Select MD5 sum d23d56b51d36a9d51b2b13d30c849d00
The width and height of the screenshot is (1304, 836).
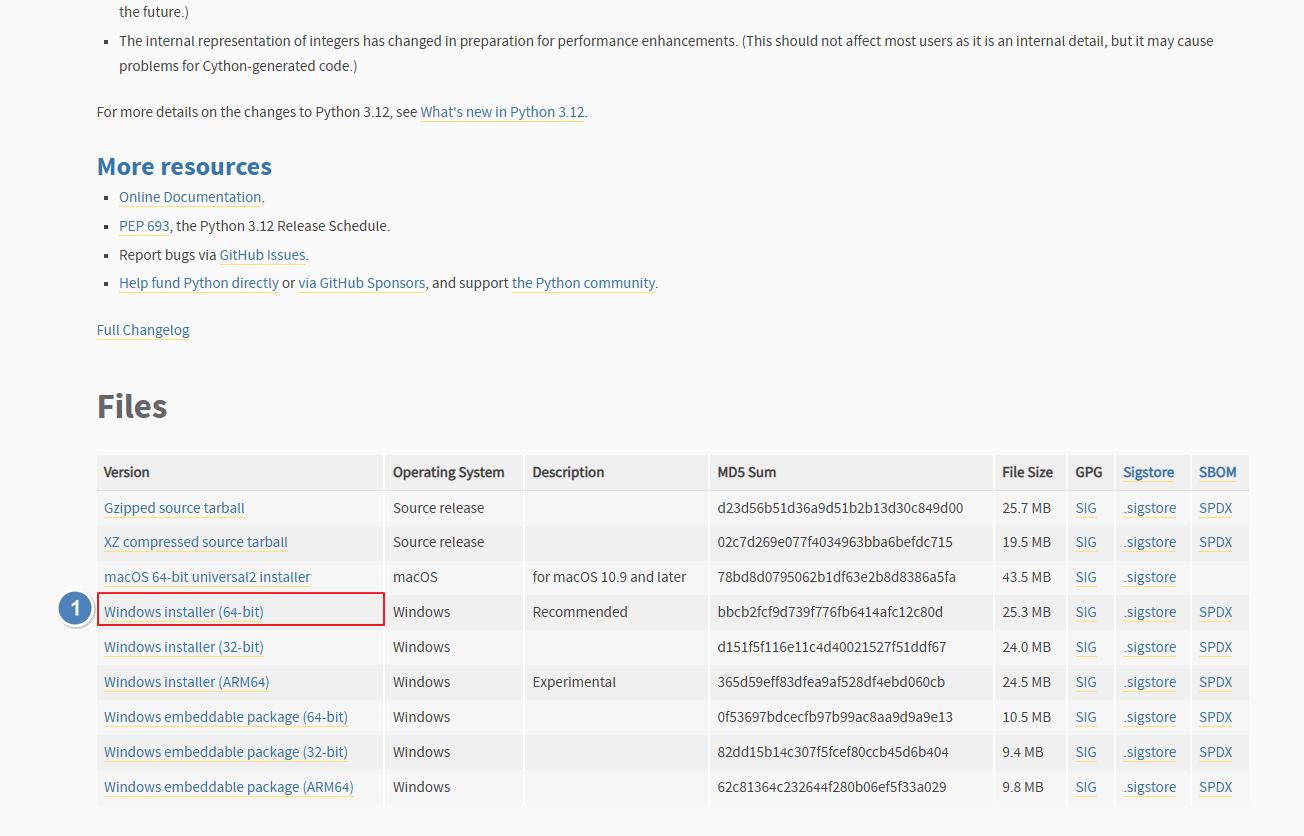(x=840, y=508)
